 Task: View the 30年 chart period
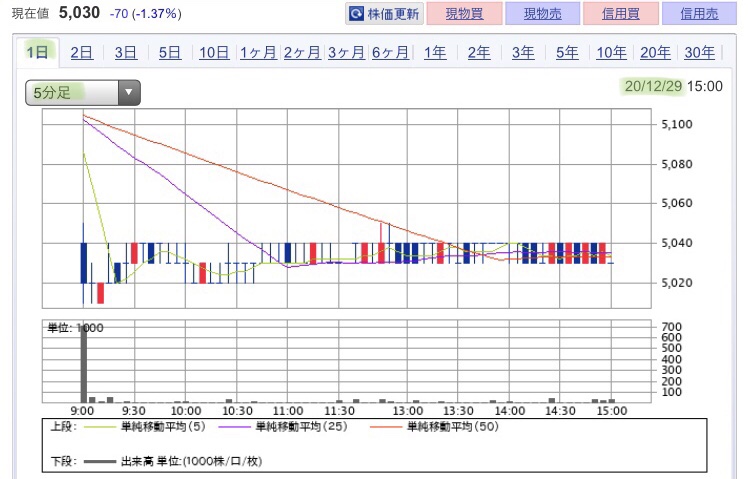699,52
